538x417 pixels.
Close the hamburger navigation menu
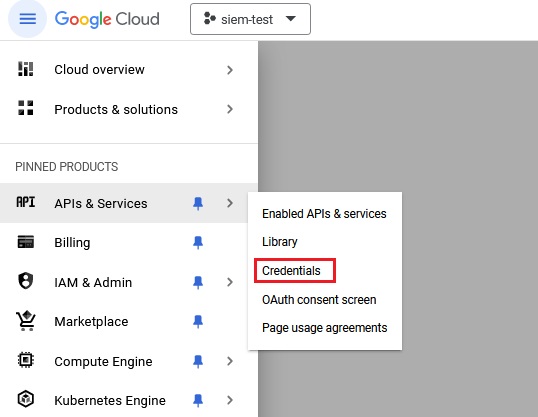[x=27, y=19]
